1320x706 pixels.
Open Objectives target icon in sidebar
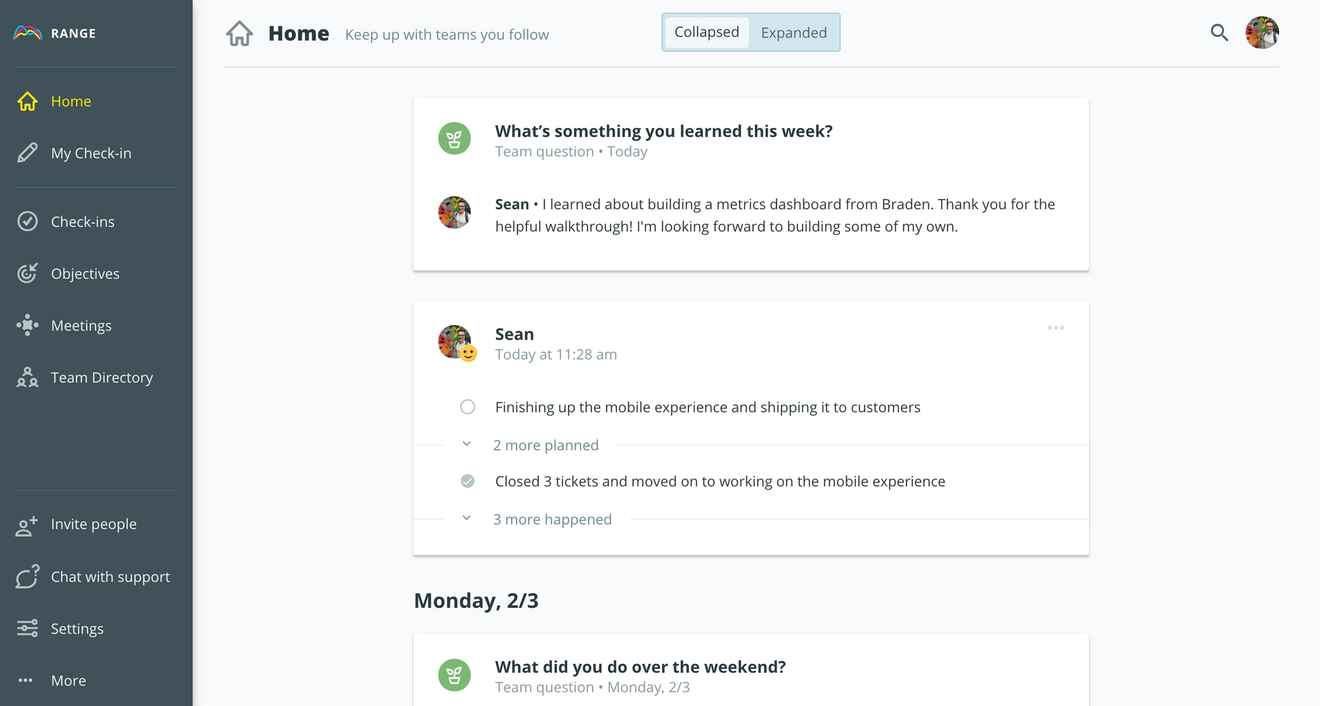pos(28,273)
